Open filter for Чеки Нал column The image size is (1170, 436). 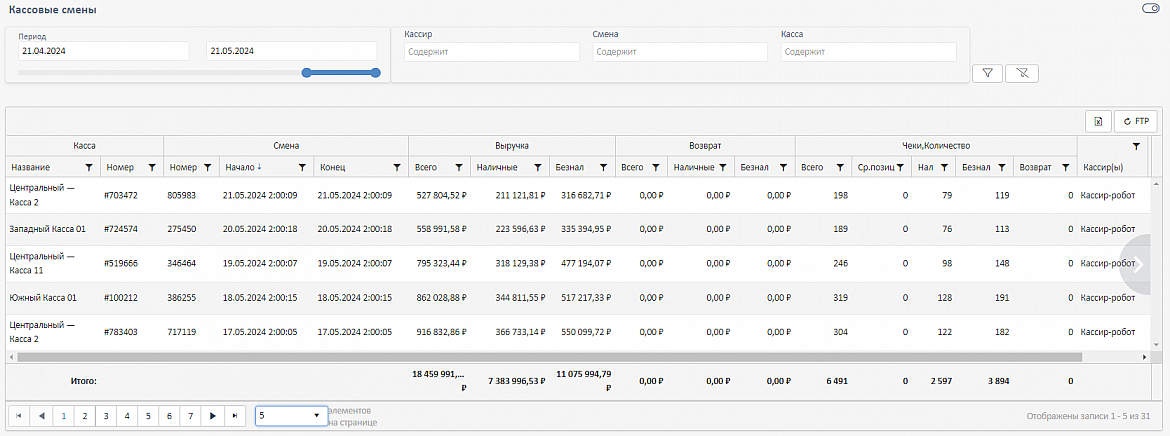point(944,168)
